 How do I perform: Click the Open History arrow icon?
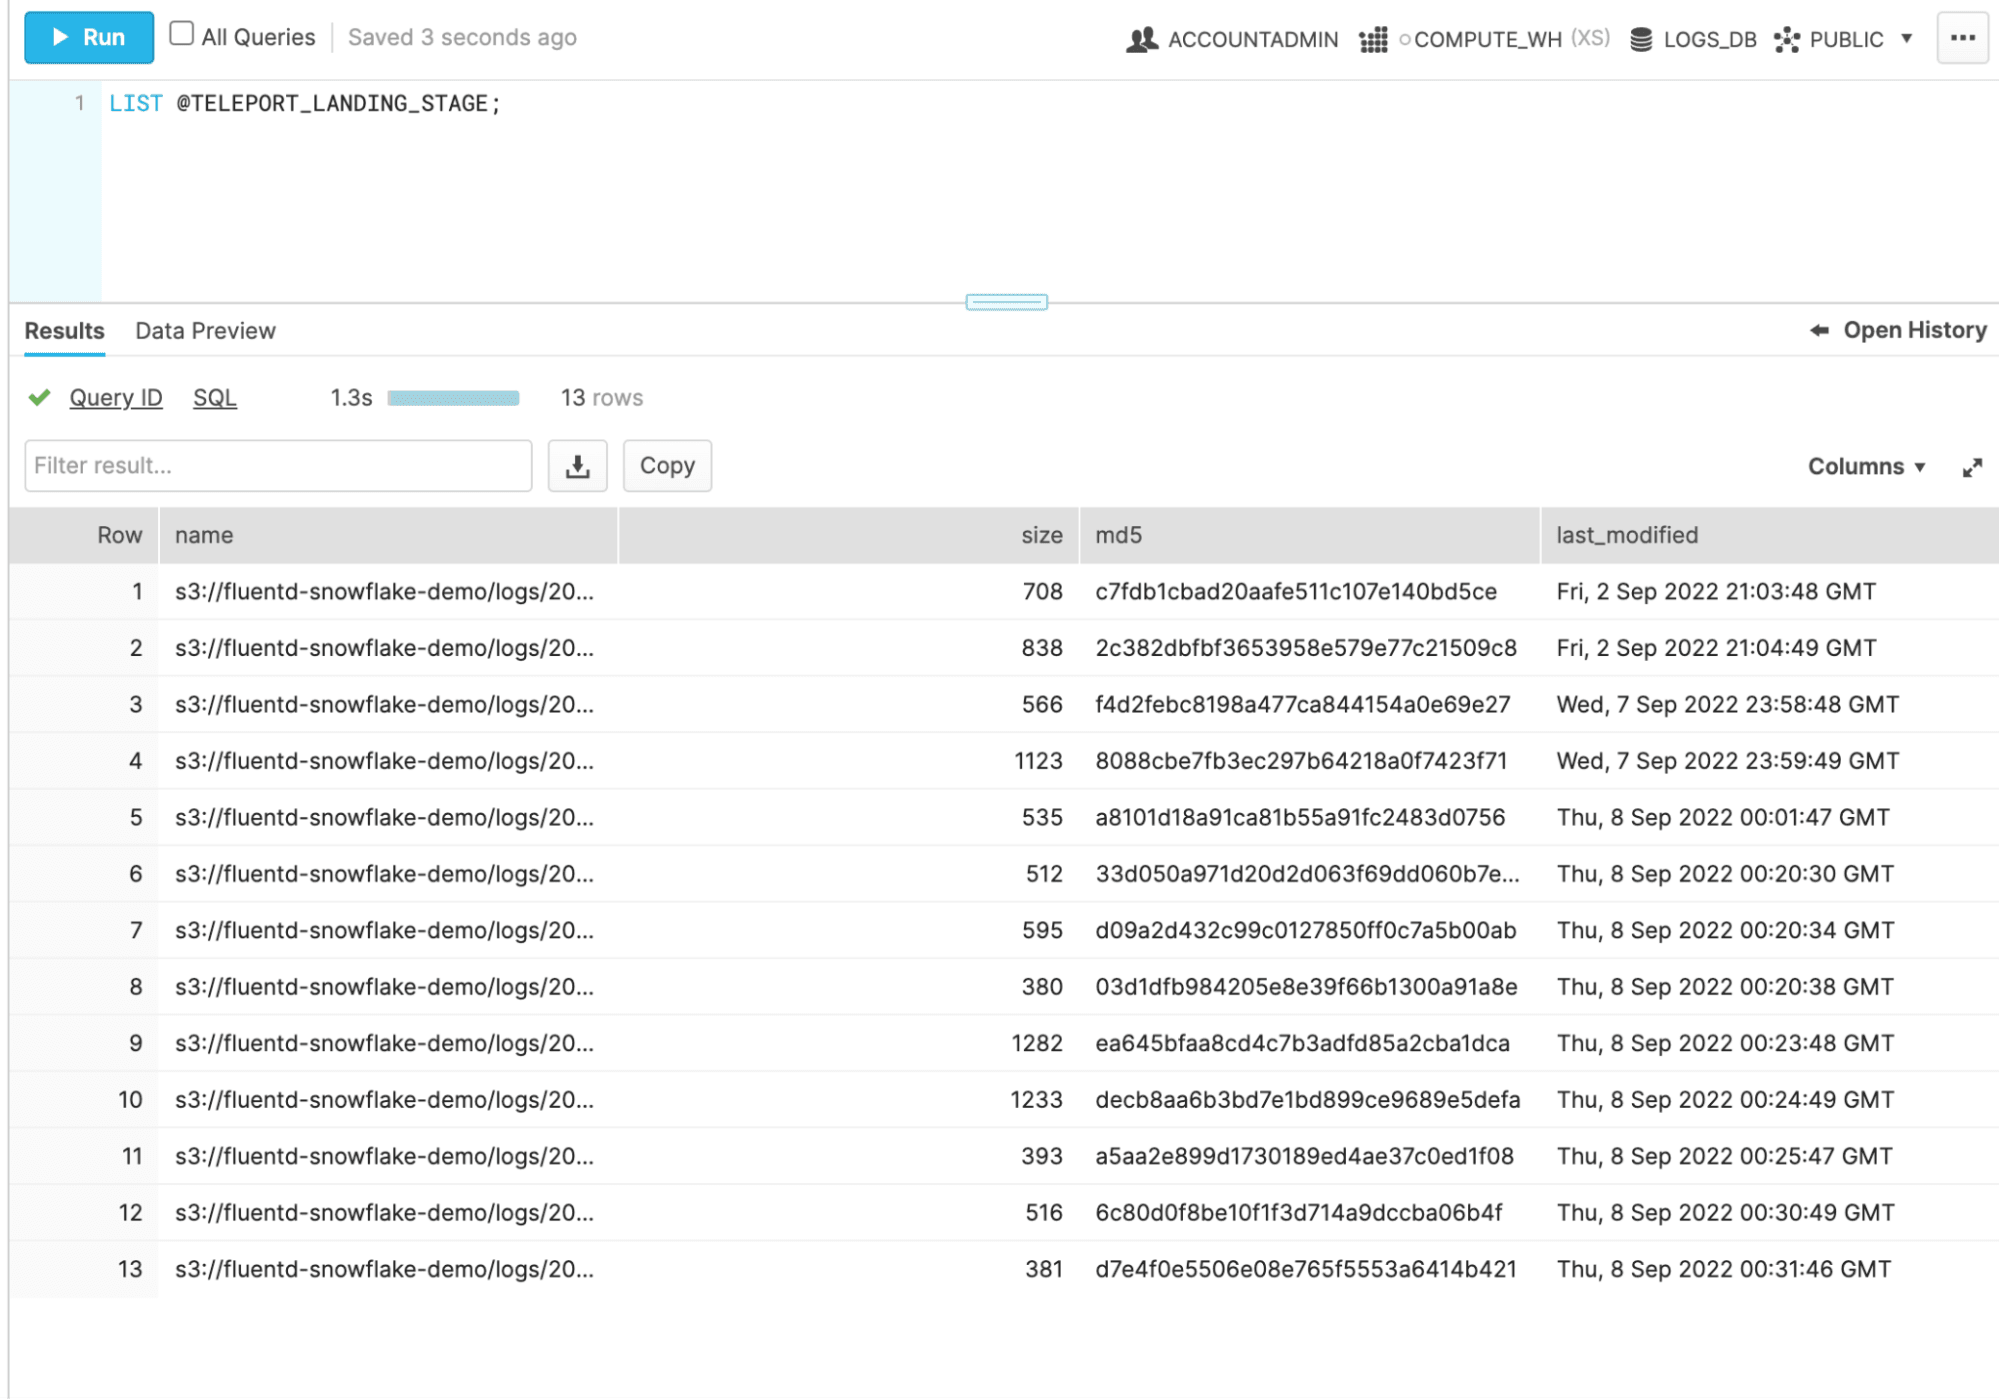(1819, 330)
